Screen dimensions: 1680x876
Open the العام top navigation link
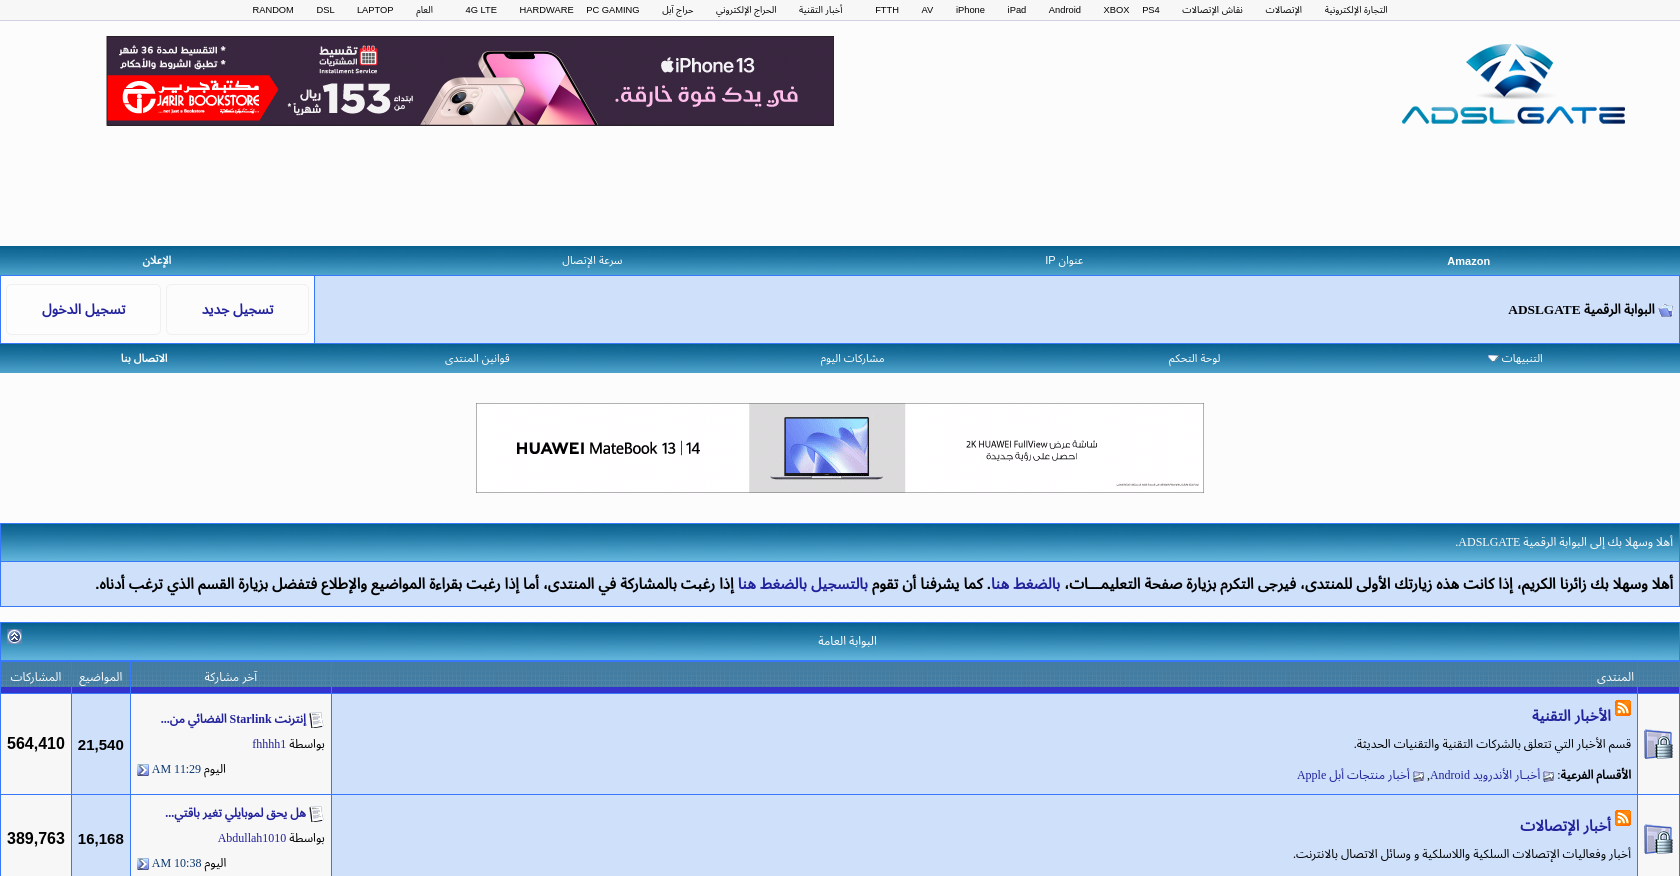(425, 10)
